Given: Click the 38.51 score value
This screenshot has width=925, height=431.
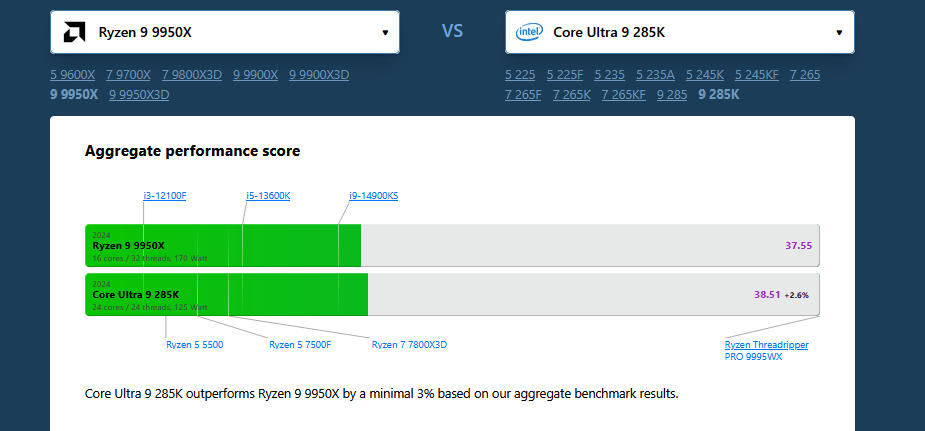Looking at the screenshot, I should (767, 295).
